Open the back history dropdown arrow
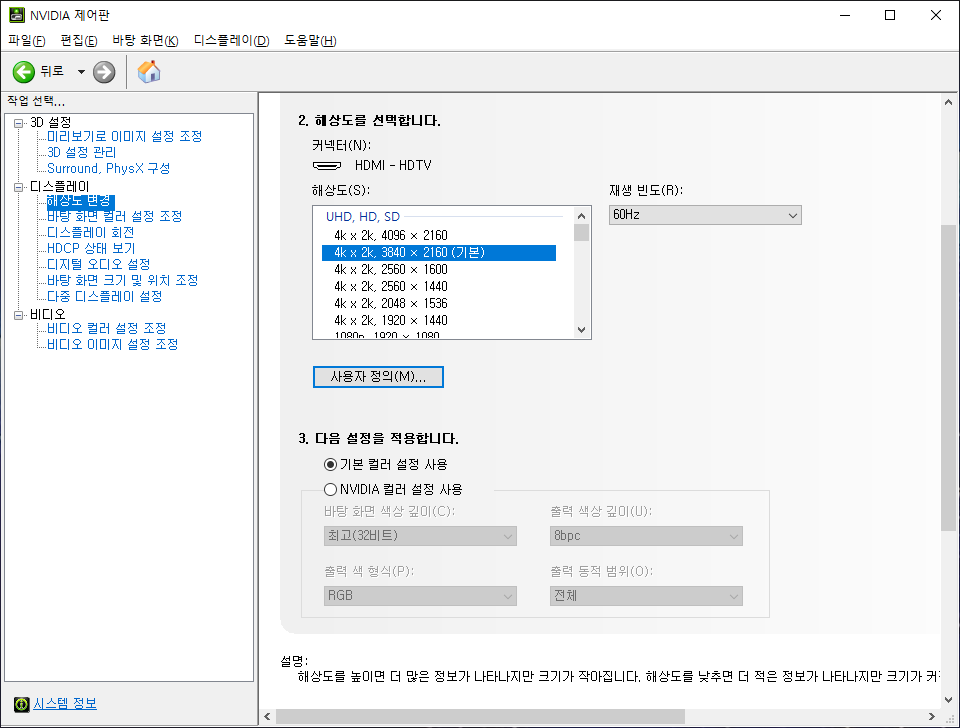This screenshot has width=960, height=728. pos(81,72)
